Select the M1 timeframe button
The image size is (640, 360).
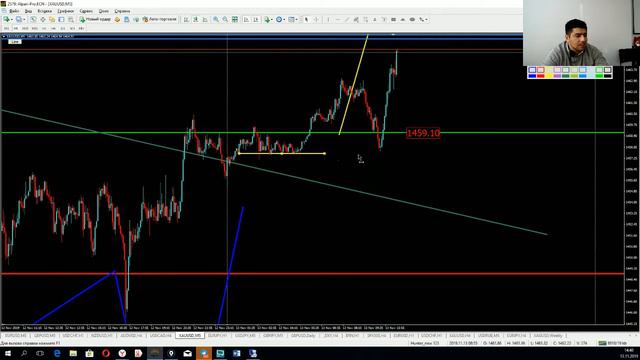[6, 28]
